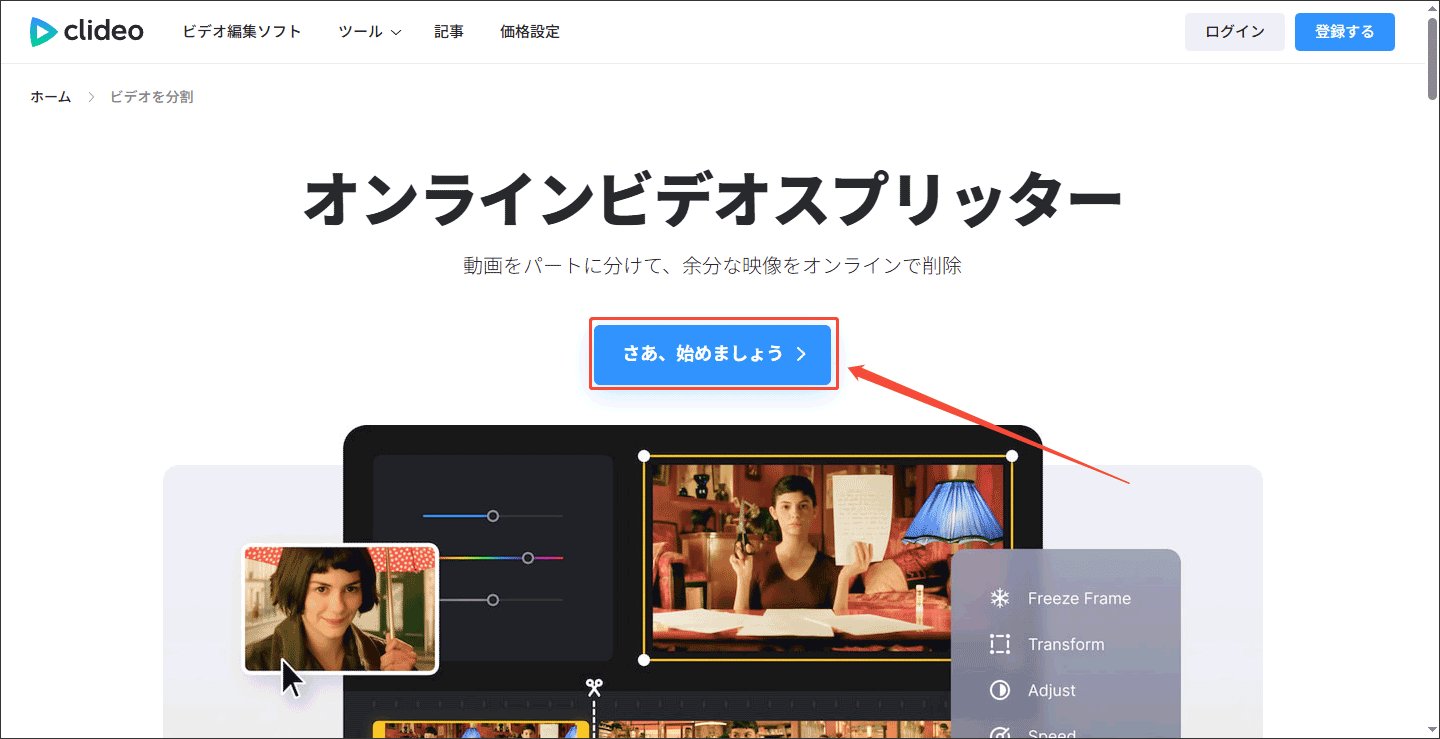Click the ビデオを分割 breadcrumb
This screenshot has width=1440, height=739.
pyautogui.click(x=152, y=97)
